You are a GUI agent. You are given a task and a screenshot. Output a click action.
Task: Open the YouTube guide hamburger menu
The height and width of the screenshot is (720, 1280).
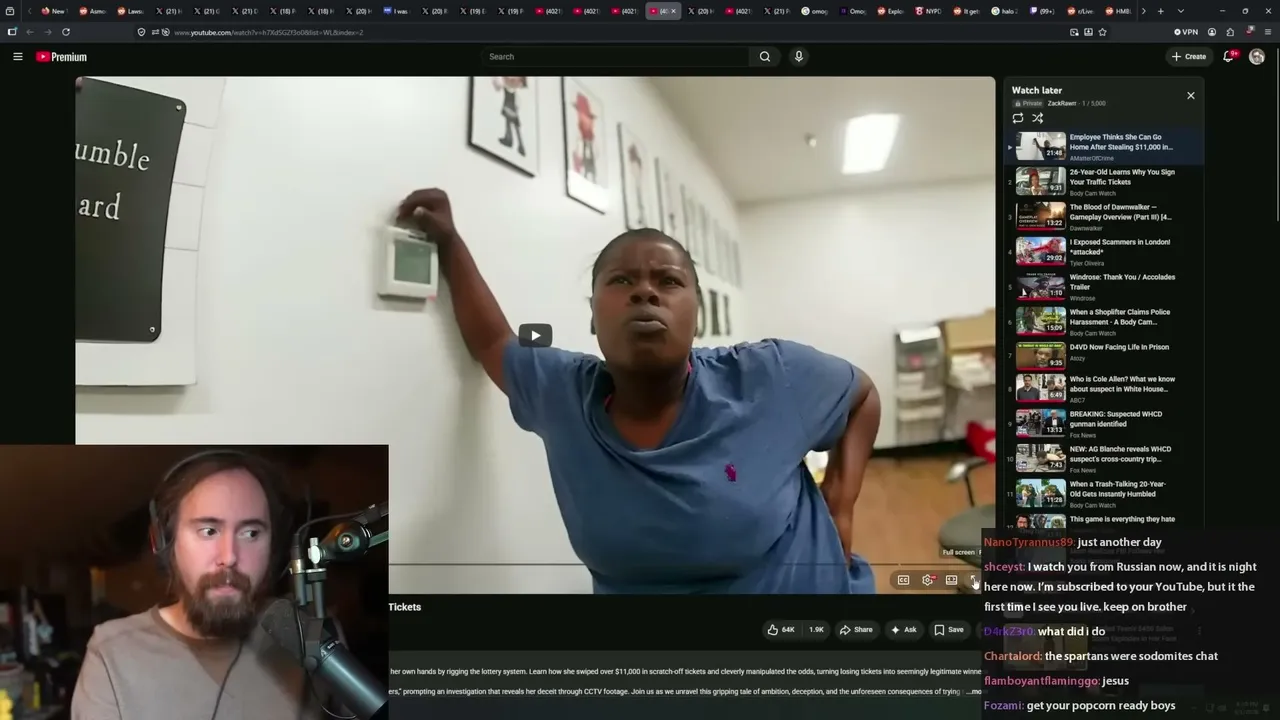17,57
